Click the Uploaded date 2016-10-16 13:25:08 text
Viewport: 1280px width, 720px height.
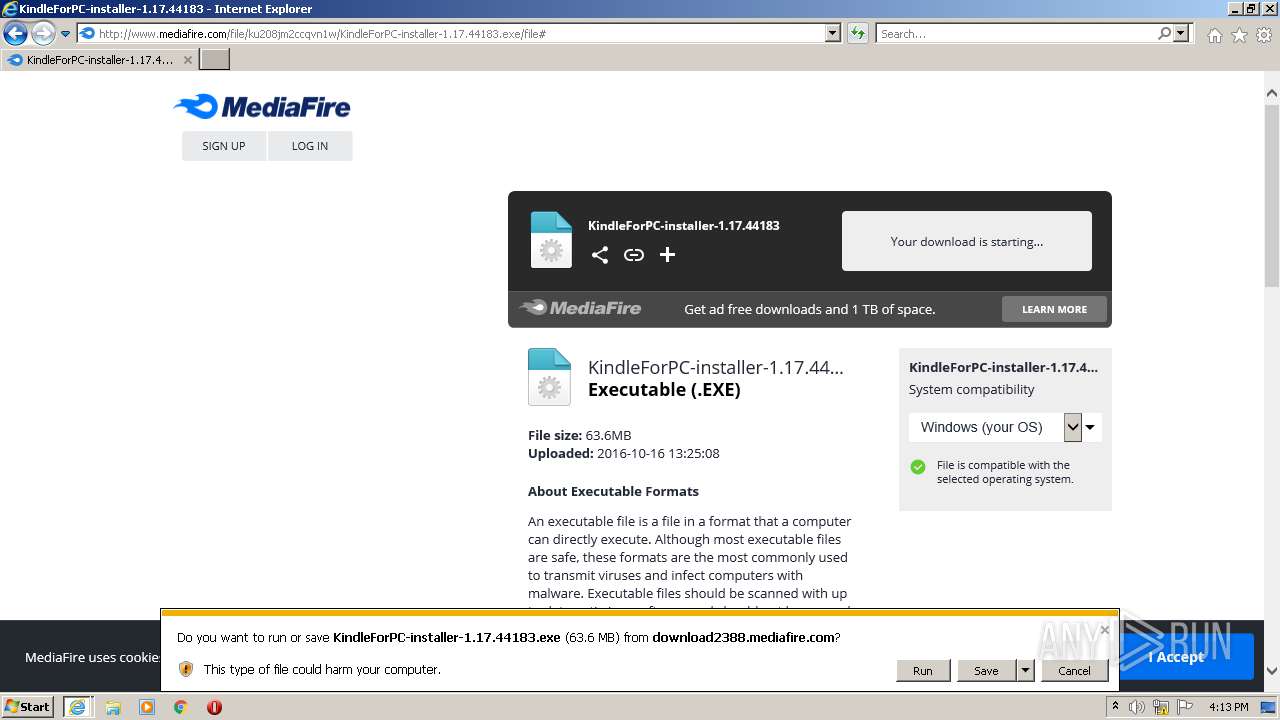coord(624,453)
